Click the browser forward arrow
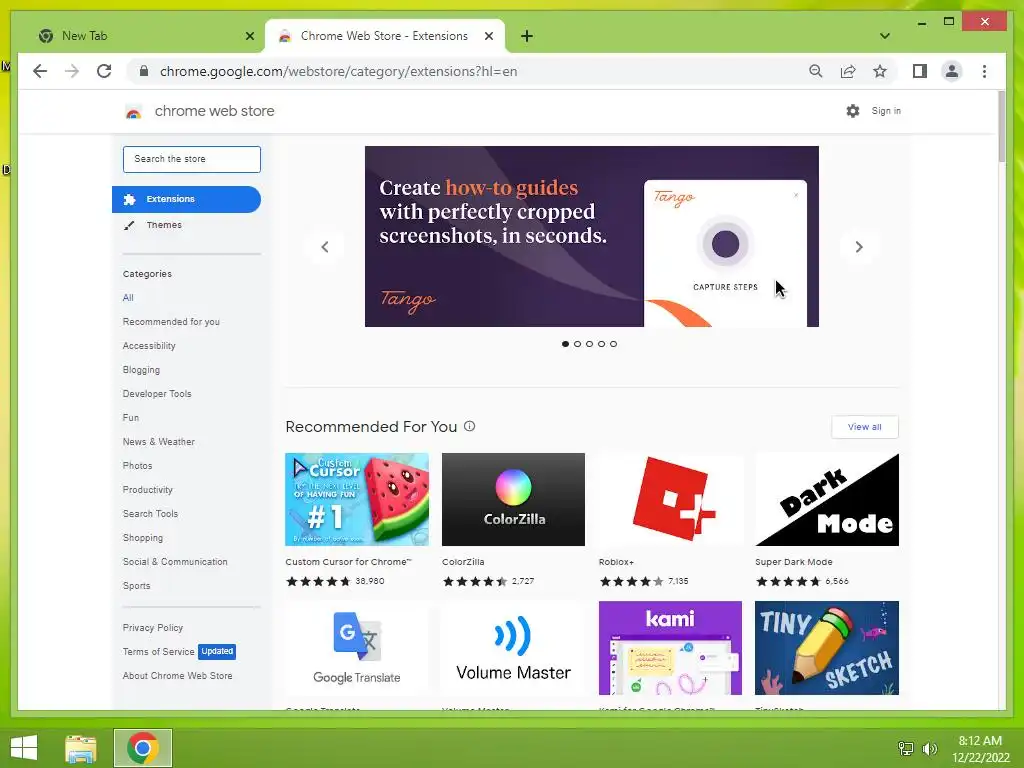Viewport: 1024px width, 768px height. 72,71
